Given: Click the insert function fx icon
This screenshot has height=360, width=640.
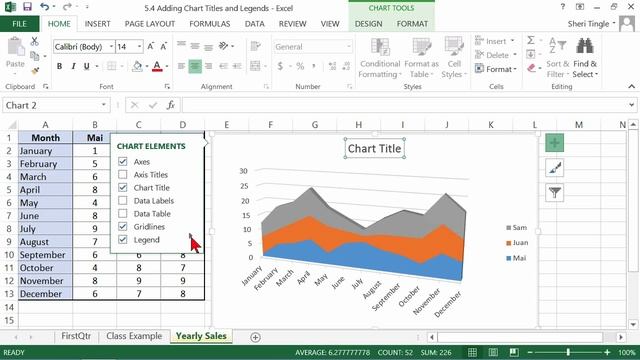Looking at the screenshot, I should (x=171, y=105).
